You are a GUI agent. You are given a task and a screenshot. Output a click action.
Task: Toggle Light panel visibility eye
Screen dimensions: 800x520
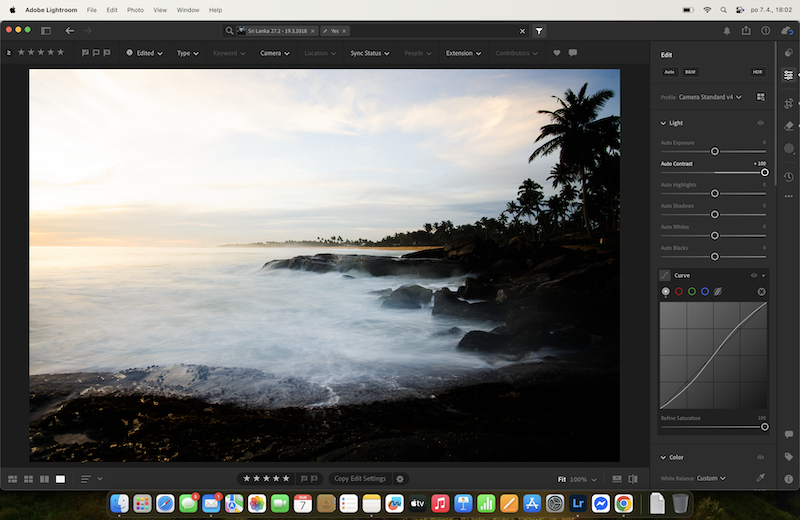click(760, 123)
